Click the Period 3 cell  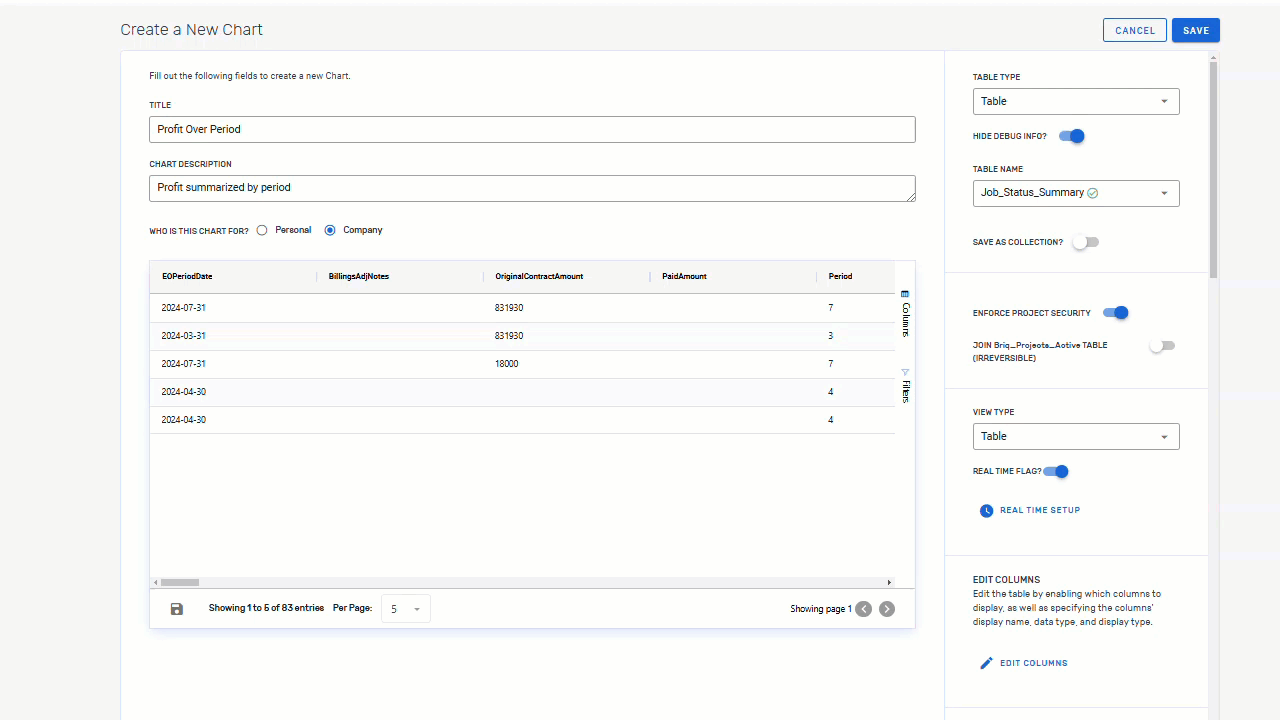click(831, 336)
